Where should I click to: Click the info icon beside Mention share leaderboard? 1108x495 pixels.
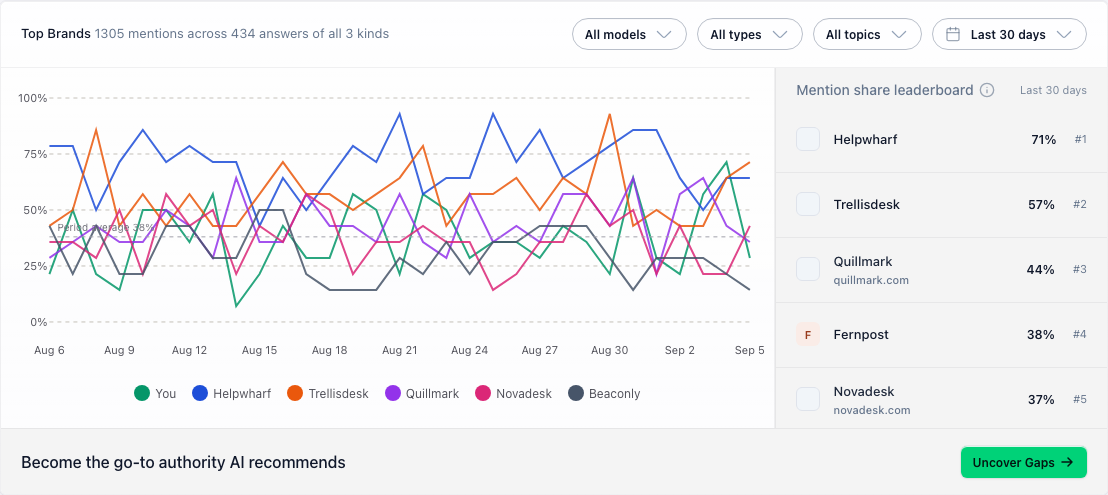(987, 90)
